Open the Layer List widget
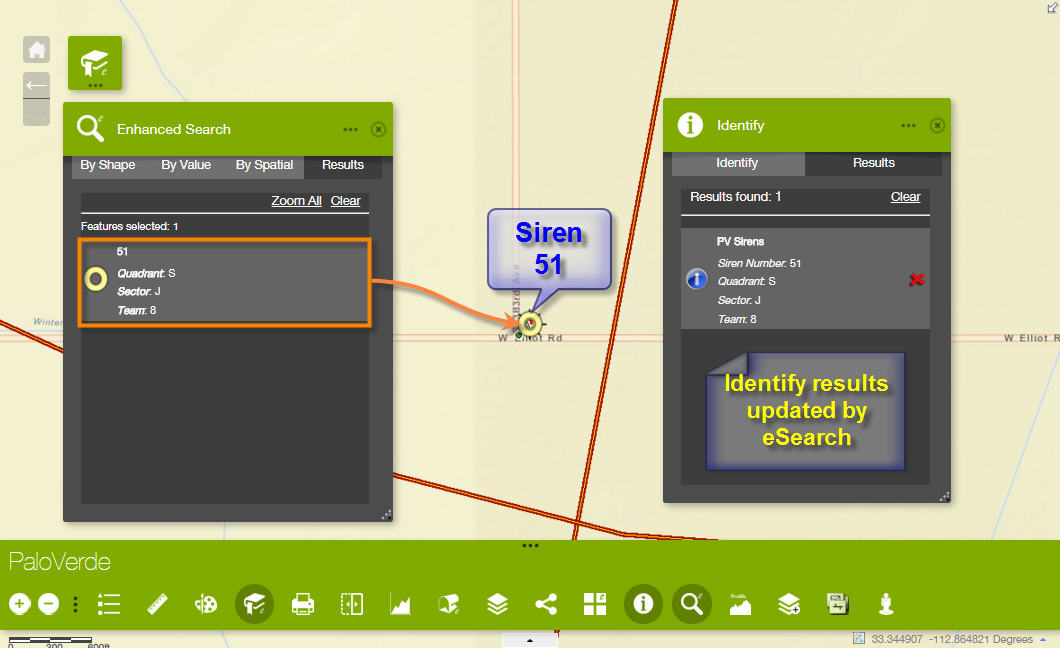The height and width of the screenshot is (648, 1060). click(498, 603)
